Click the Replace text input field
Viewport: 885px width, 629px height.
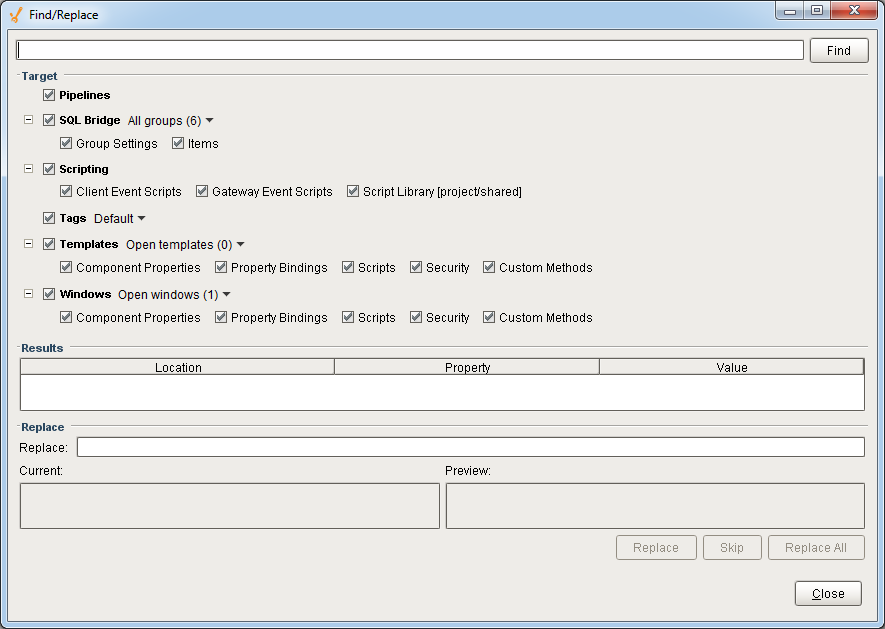point(470,447)
